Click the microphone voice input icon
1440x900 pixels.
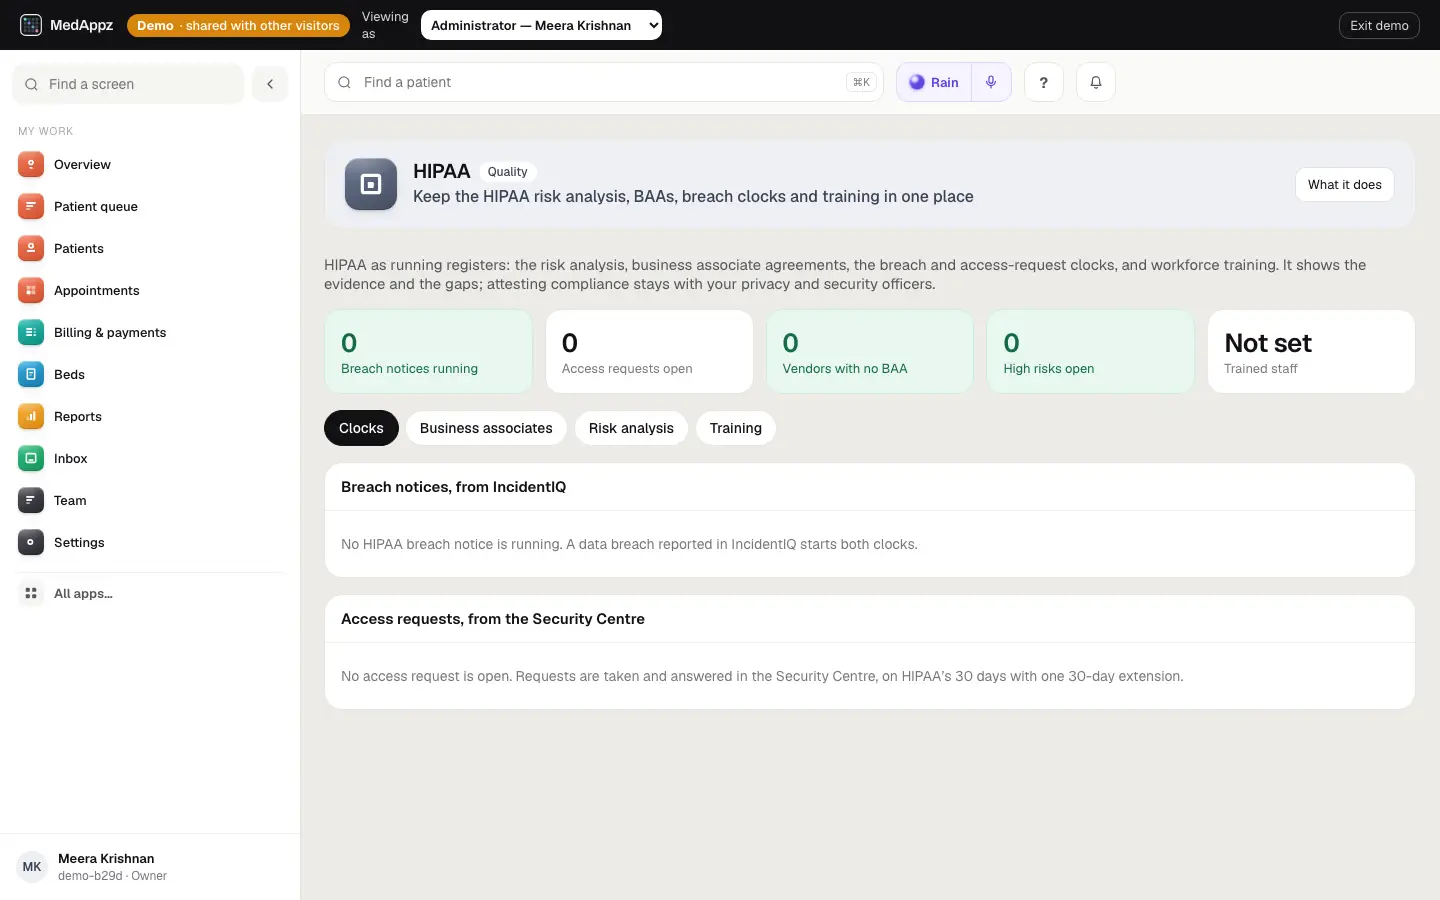[x=991, y=82]
